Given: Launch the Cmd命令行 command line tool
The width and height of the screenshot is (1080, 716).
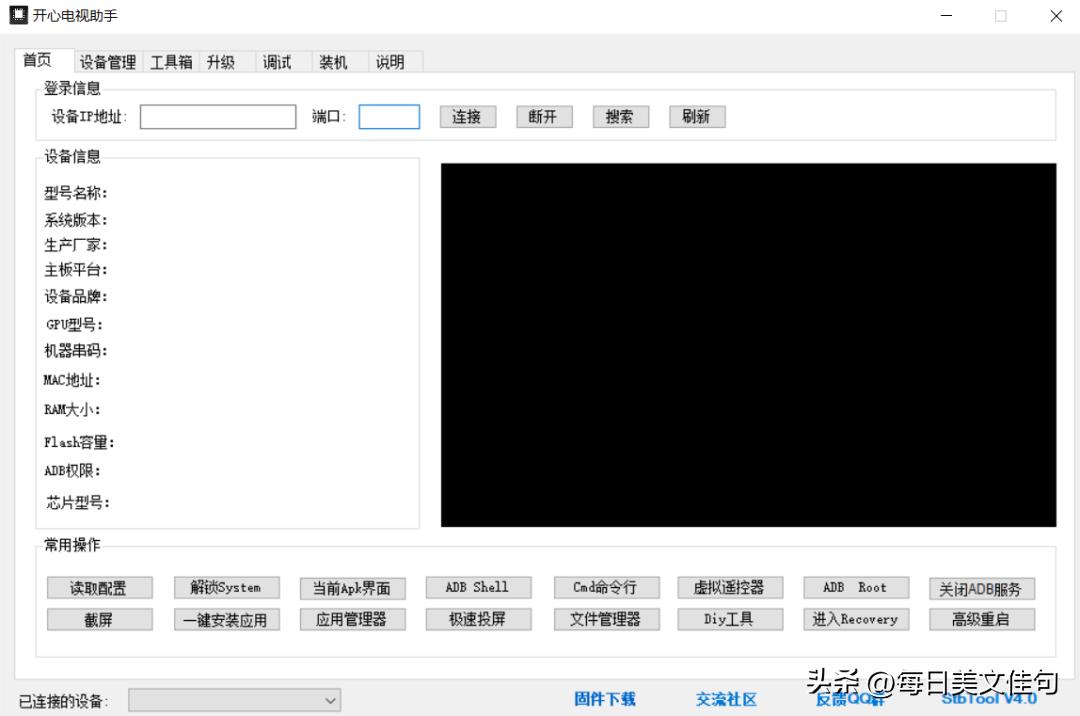Looking at the screenshot, I should click(604, 587).
